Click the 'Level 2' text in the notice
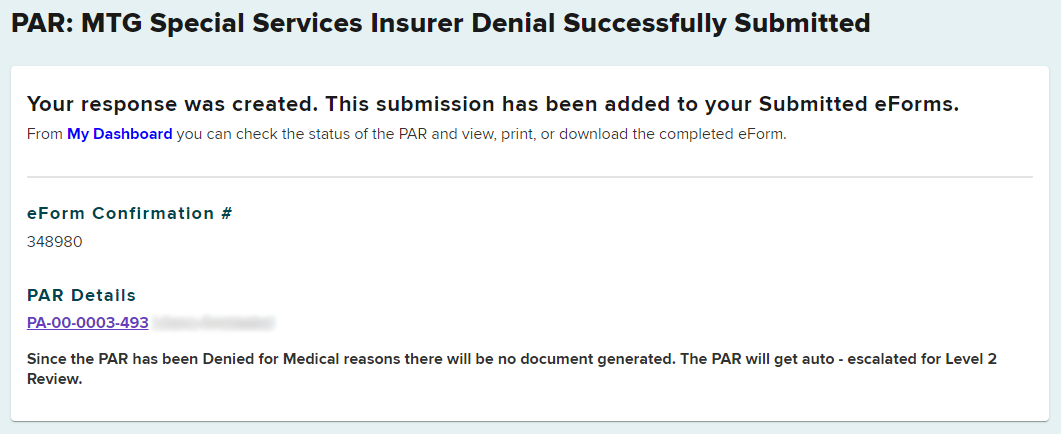The image size is (1061, 434). click(1000, 359)
